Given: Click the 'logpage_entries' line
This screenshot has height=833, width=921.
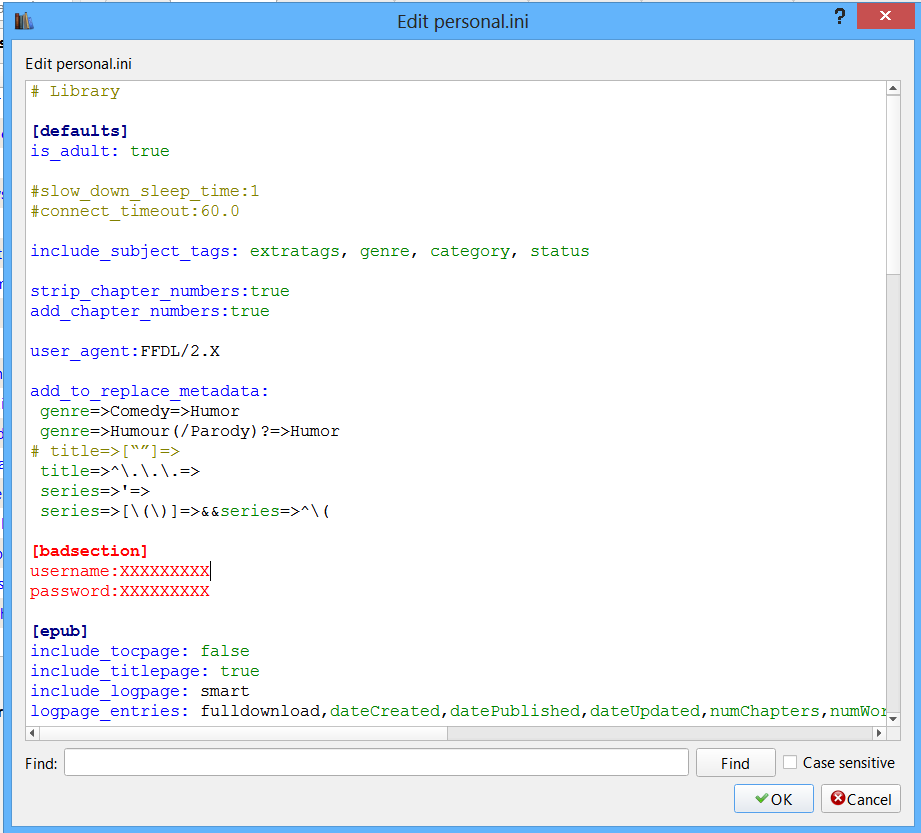Looking at the screenshot, I should click(x=458, y=711).
